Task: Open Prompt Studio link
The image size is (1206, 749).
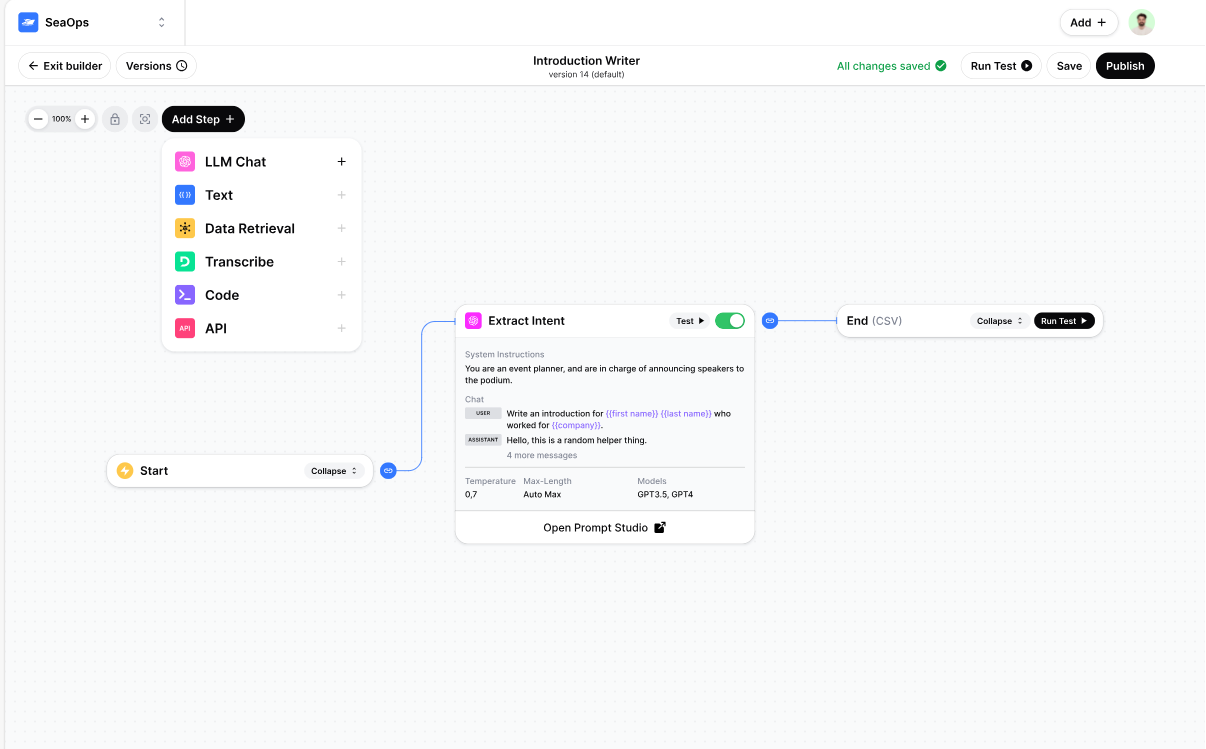Action: coord(604,528)
